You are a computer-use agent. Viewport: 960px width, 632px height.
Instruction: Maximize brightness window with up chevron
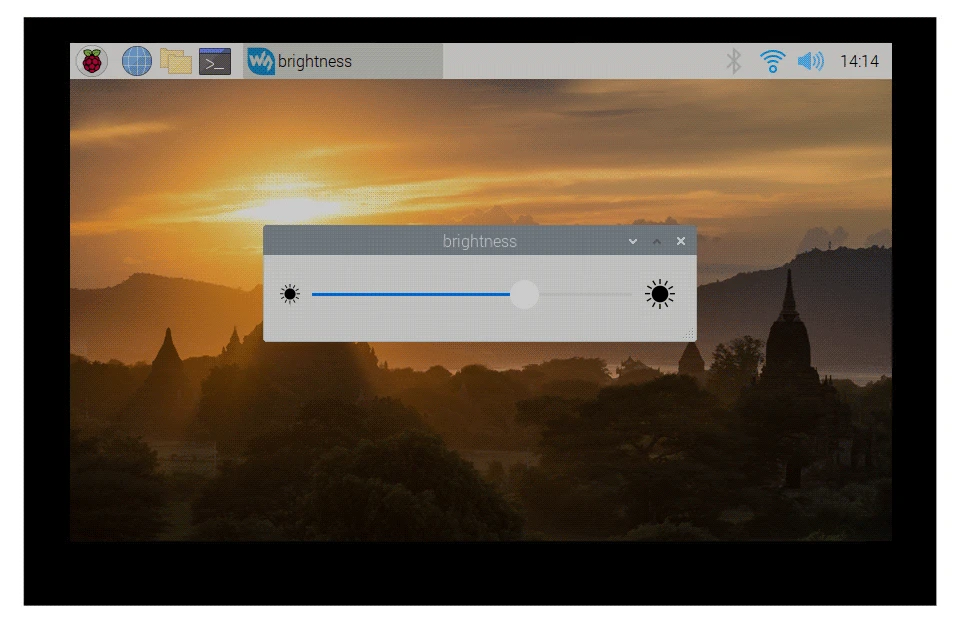click(x=657, y=241)
